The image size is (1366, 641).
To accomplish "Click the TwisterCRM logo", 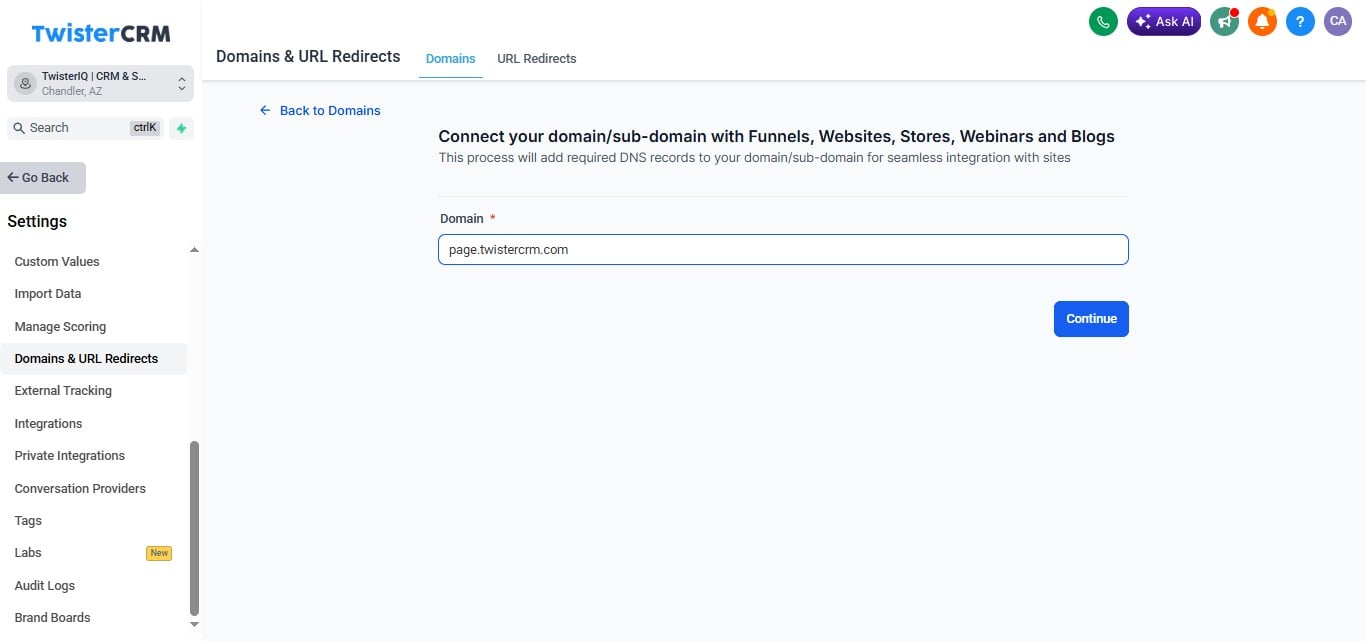I will tap(101, 33).
